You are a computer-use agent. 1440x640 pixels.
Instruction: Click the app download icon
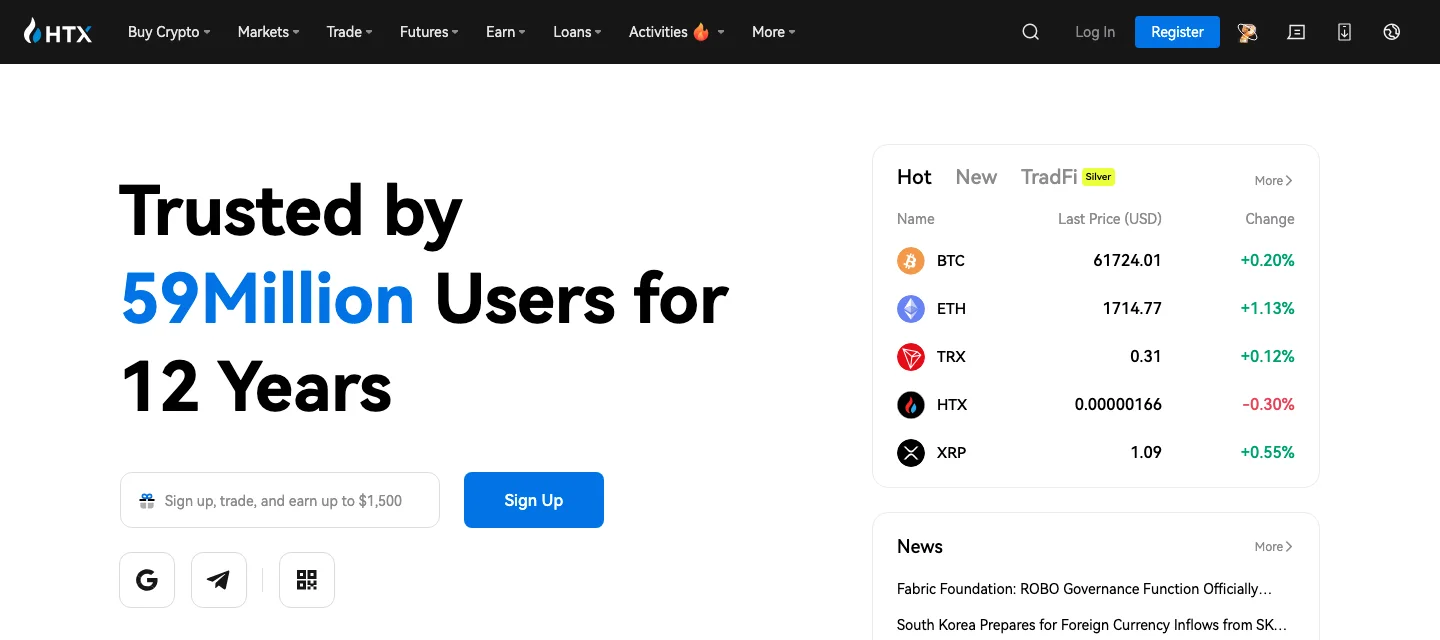1344,32
